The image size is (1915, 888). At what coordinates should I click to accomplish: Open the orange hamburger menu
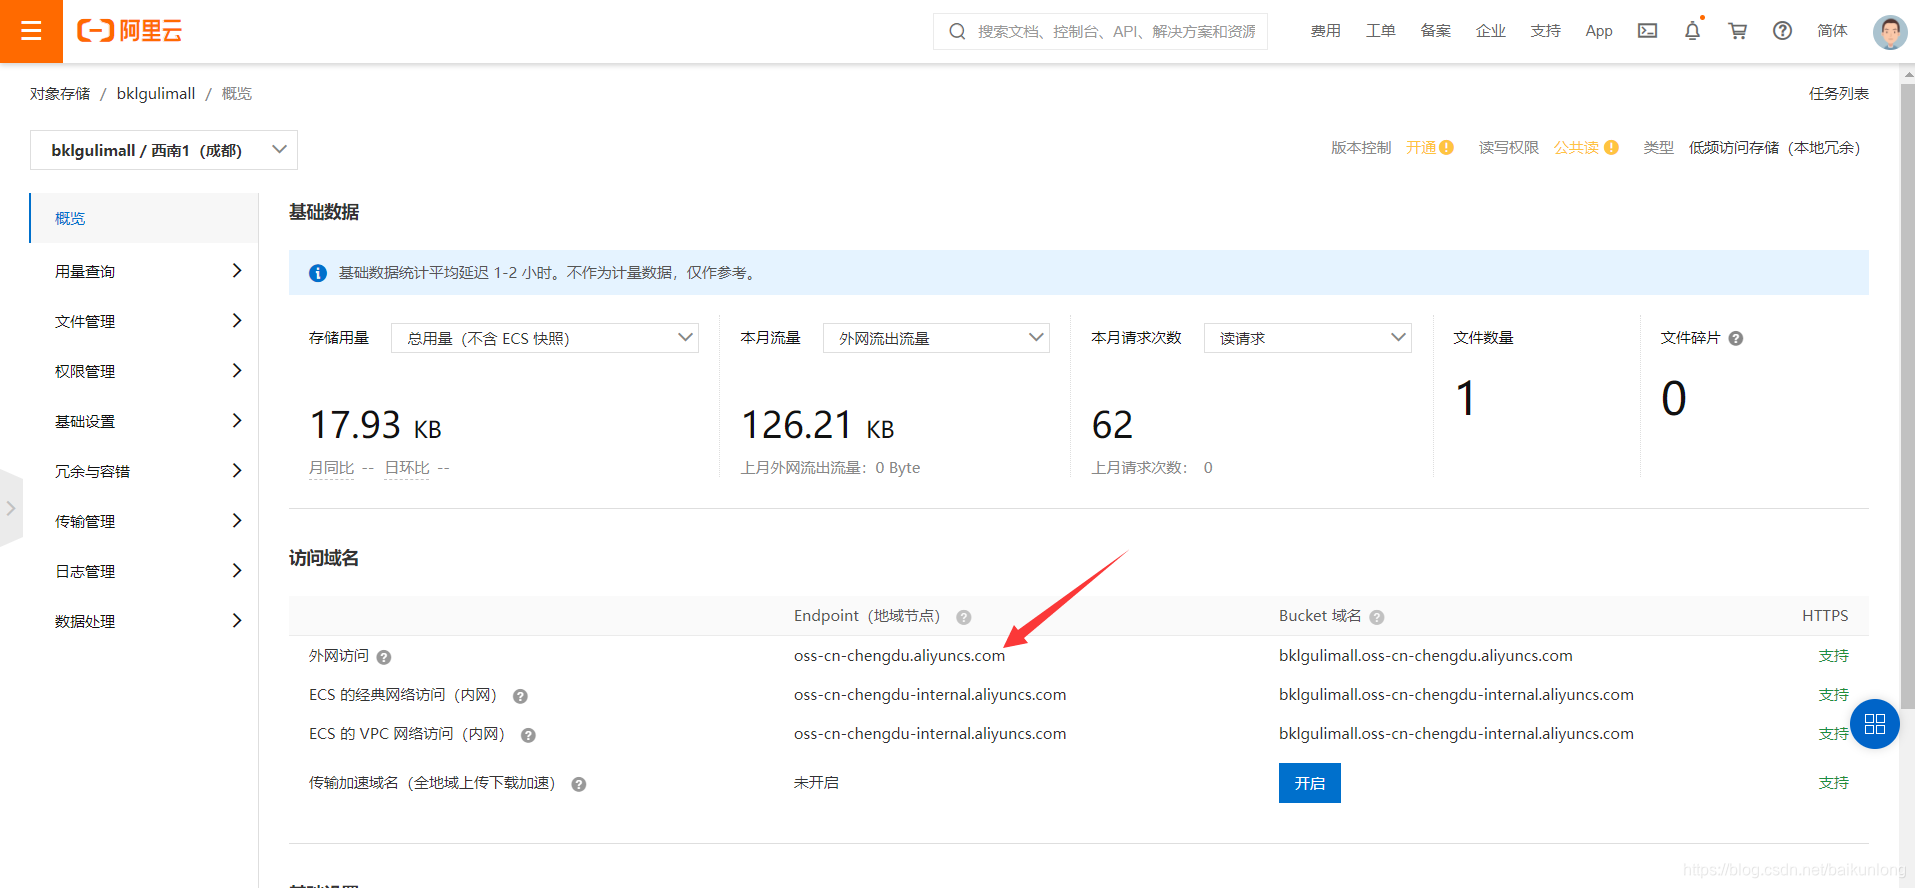coord(31,31)
